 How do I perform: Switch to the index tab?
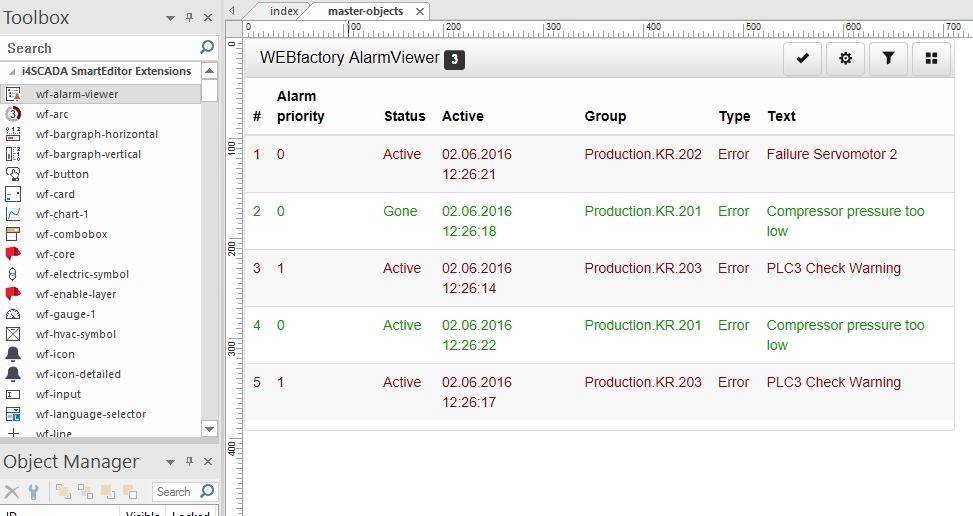coord(284,11)
